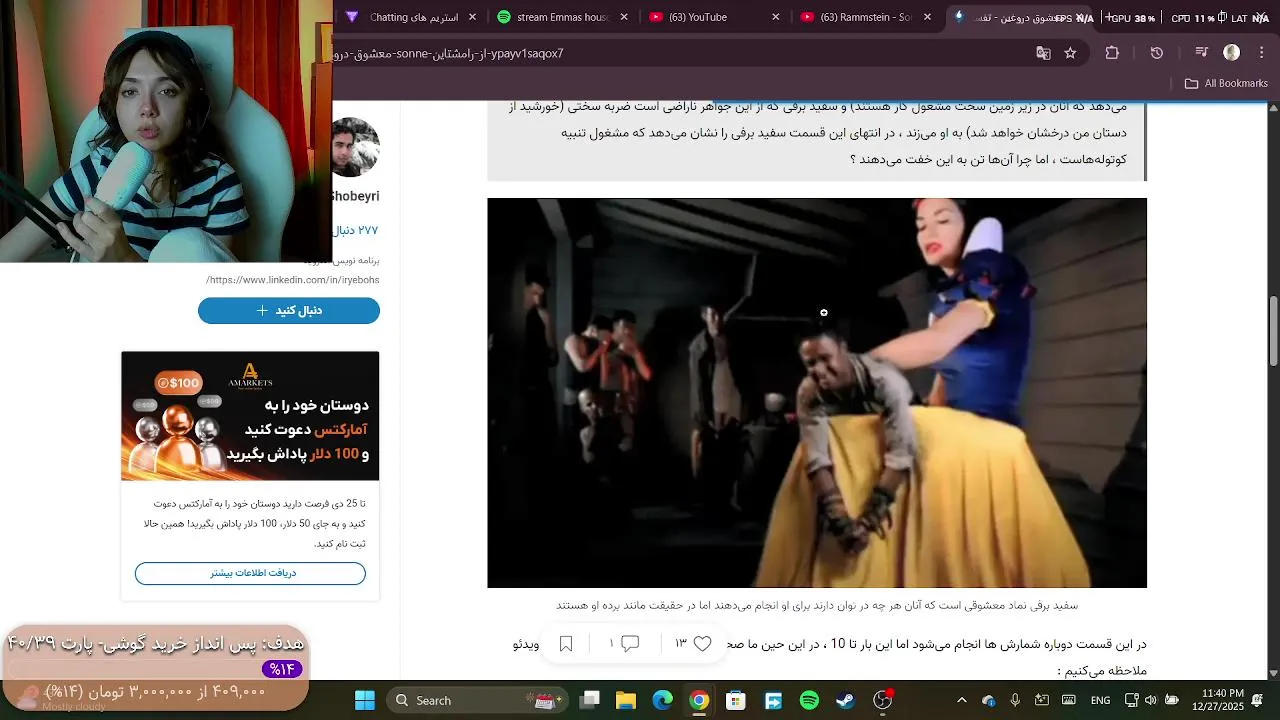
Task: Open Spotify from the taskbar
Action: (810, 700)
